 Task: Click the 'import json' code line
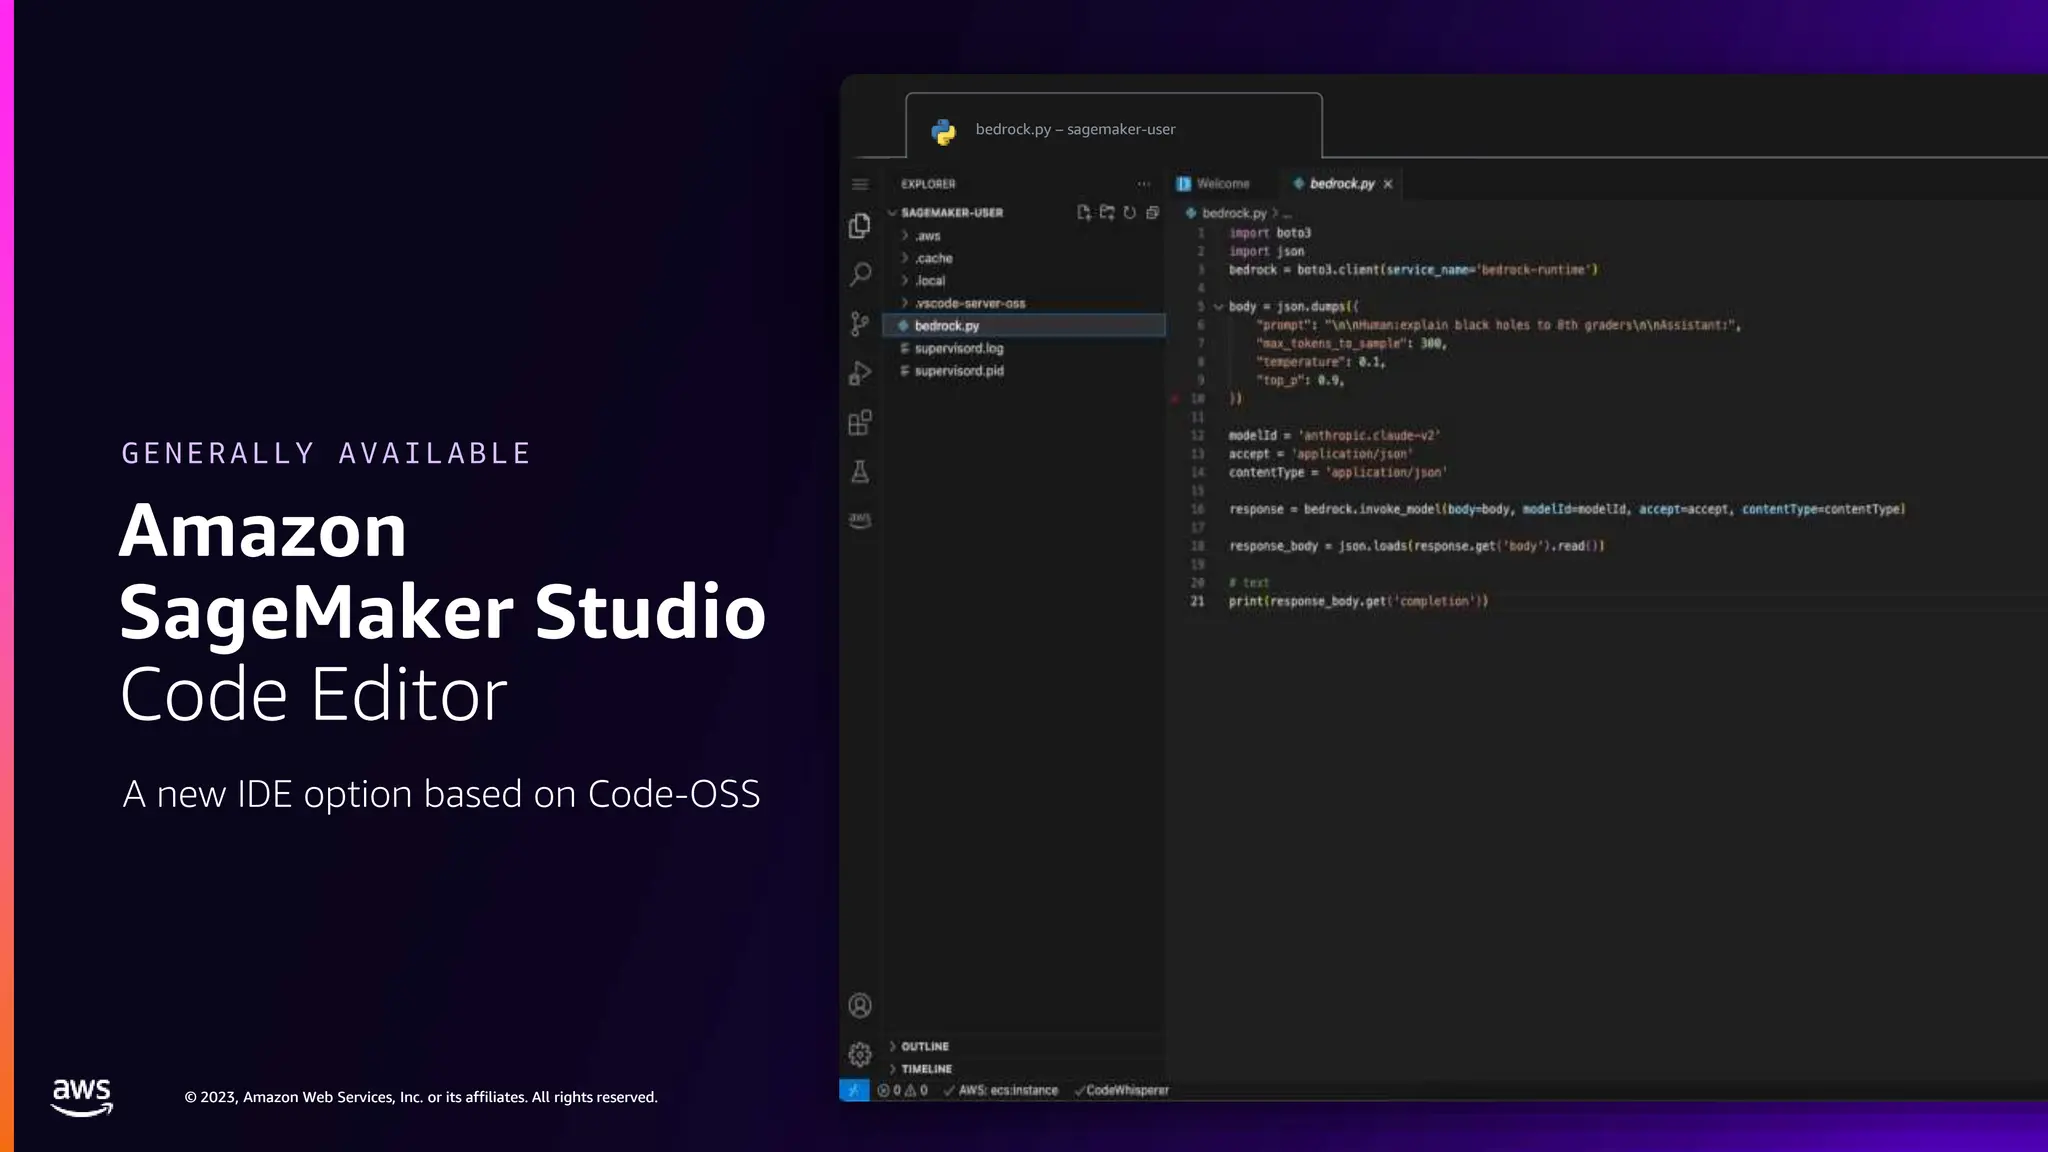(1266, 251)
